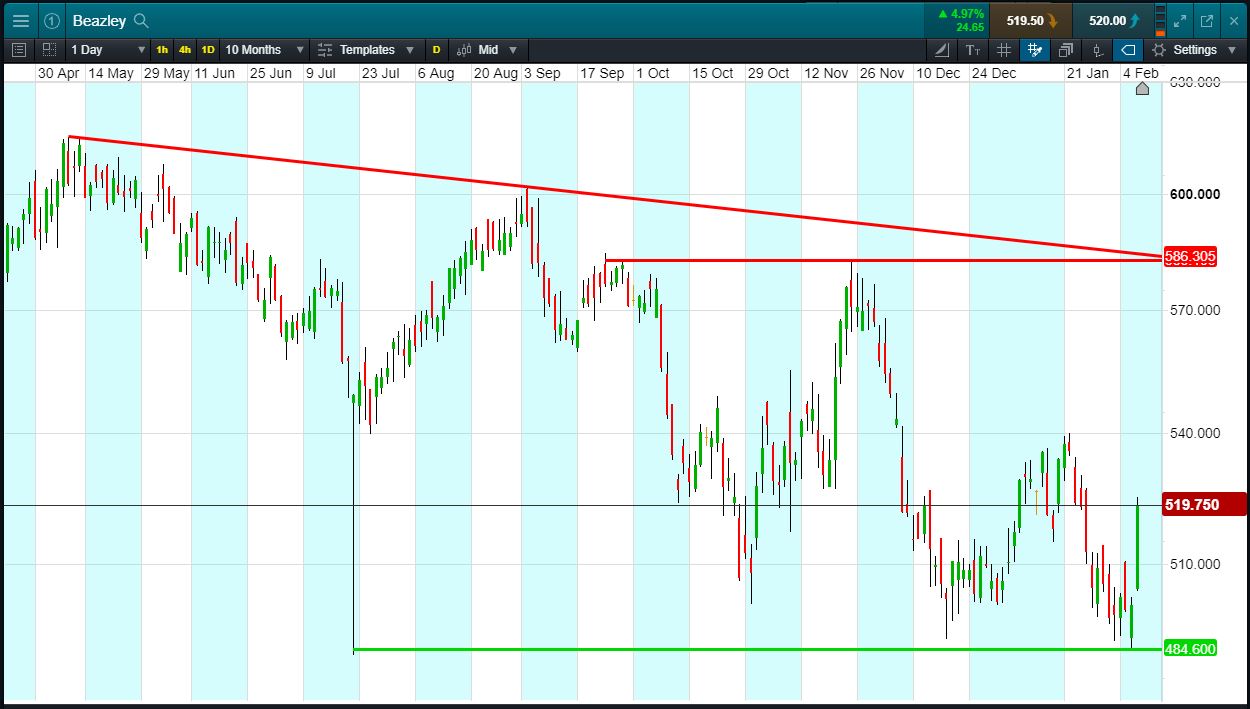
Task: Click the stacked windows compare icon
Action: point(1066,49)
